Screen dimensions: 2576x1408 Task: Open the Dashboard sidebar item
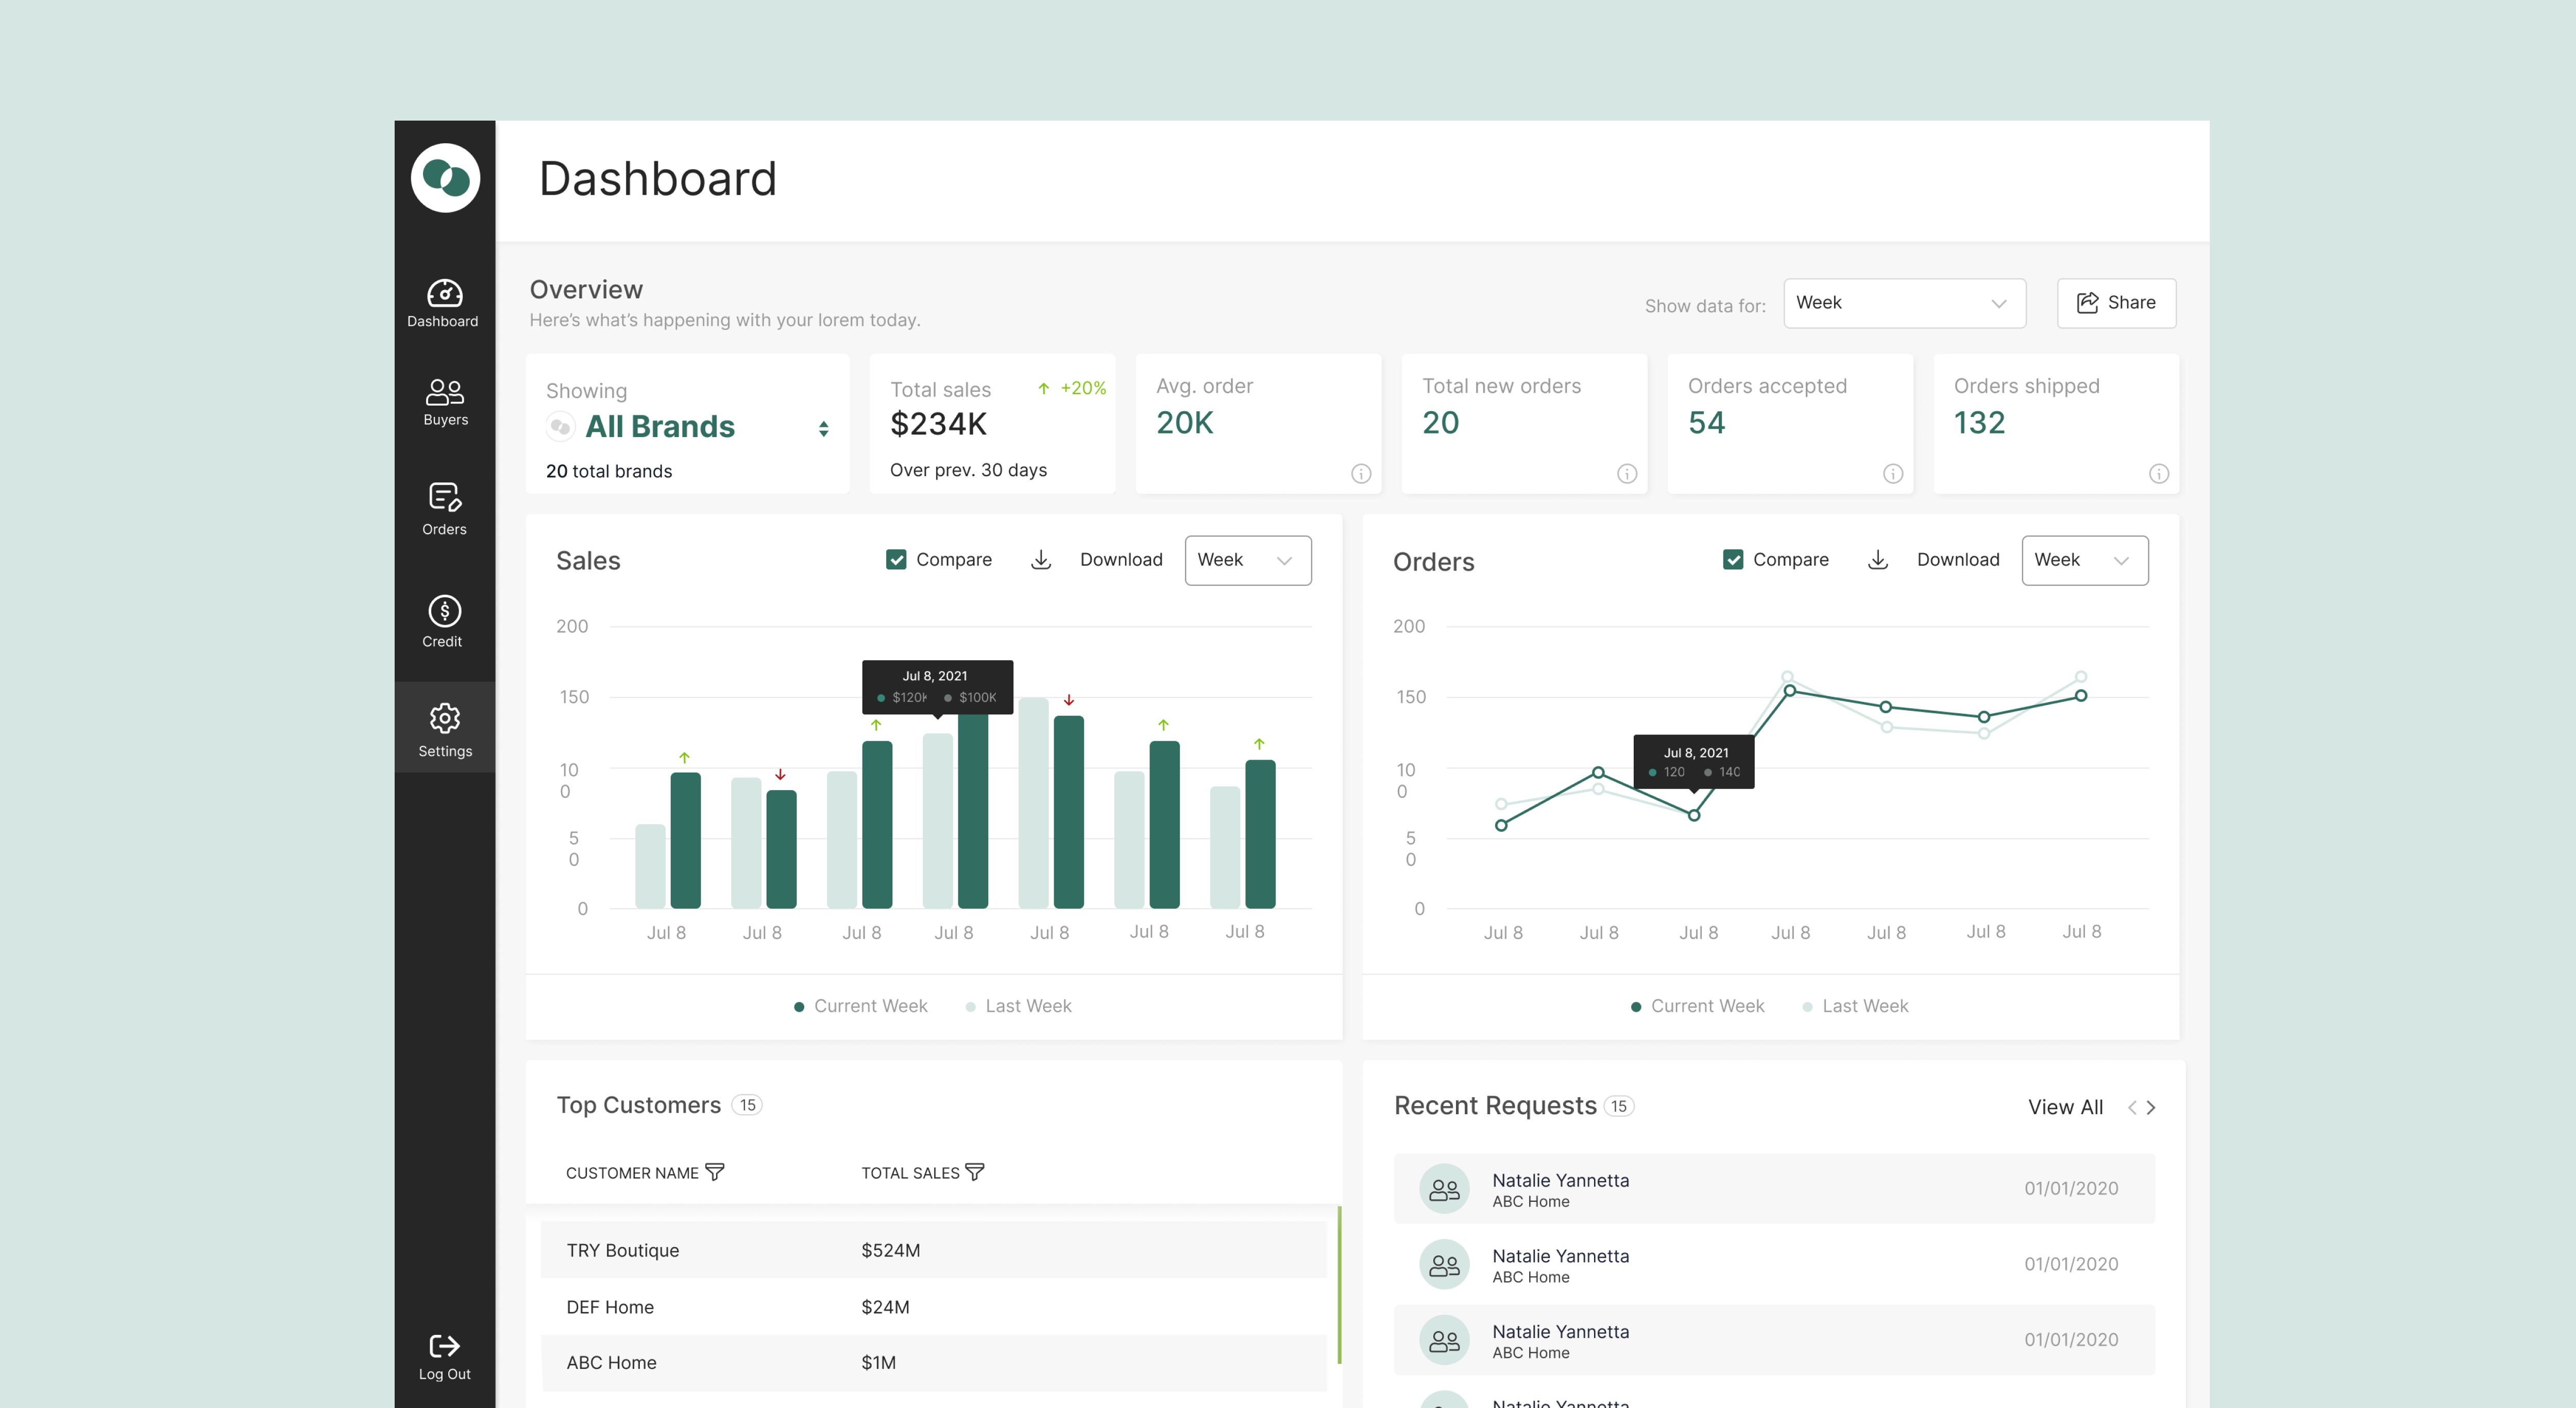(x=444, y=303)
